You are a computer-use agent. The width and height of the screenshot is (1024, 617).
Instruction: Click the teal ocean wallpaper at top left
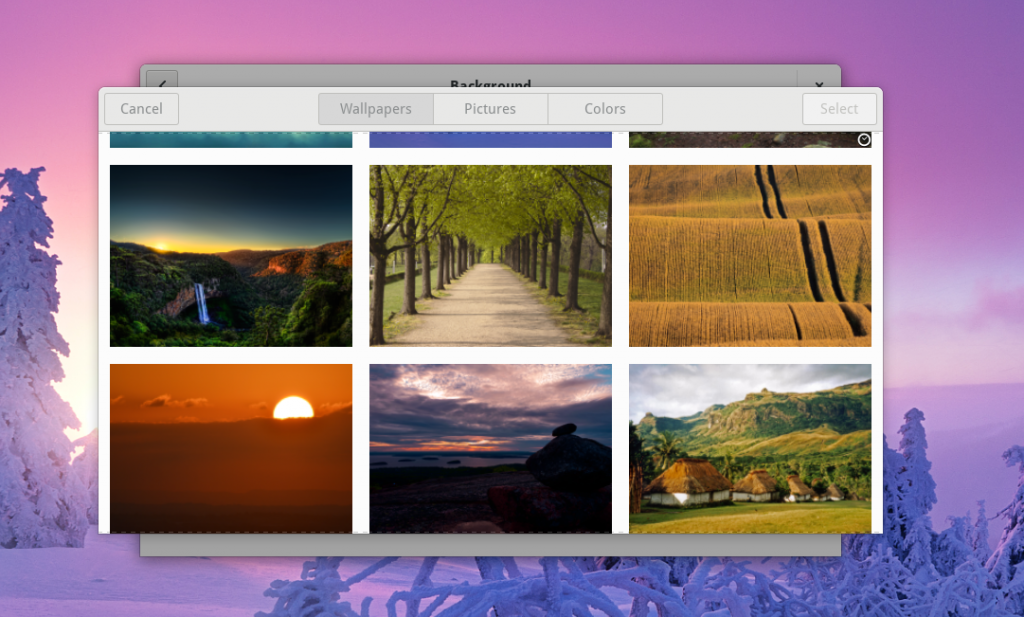pos(231,138)
